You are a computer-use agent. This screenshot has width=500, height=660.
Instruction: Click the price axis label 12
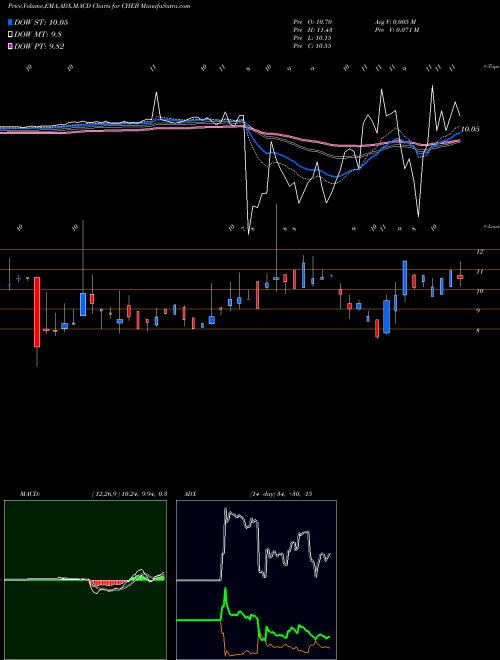pos(479,252)
